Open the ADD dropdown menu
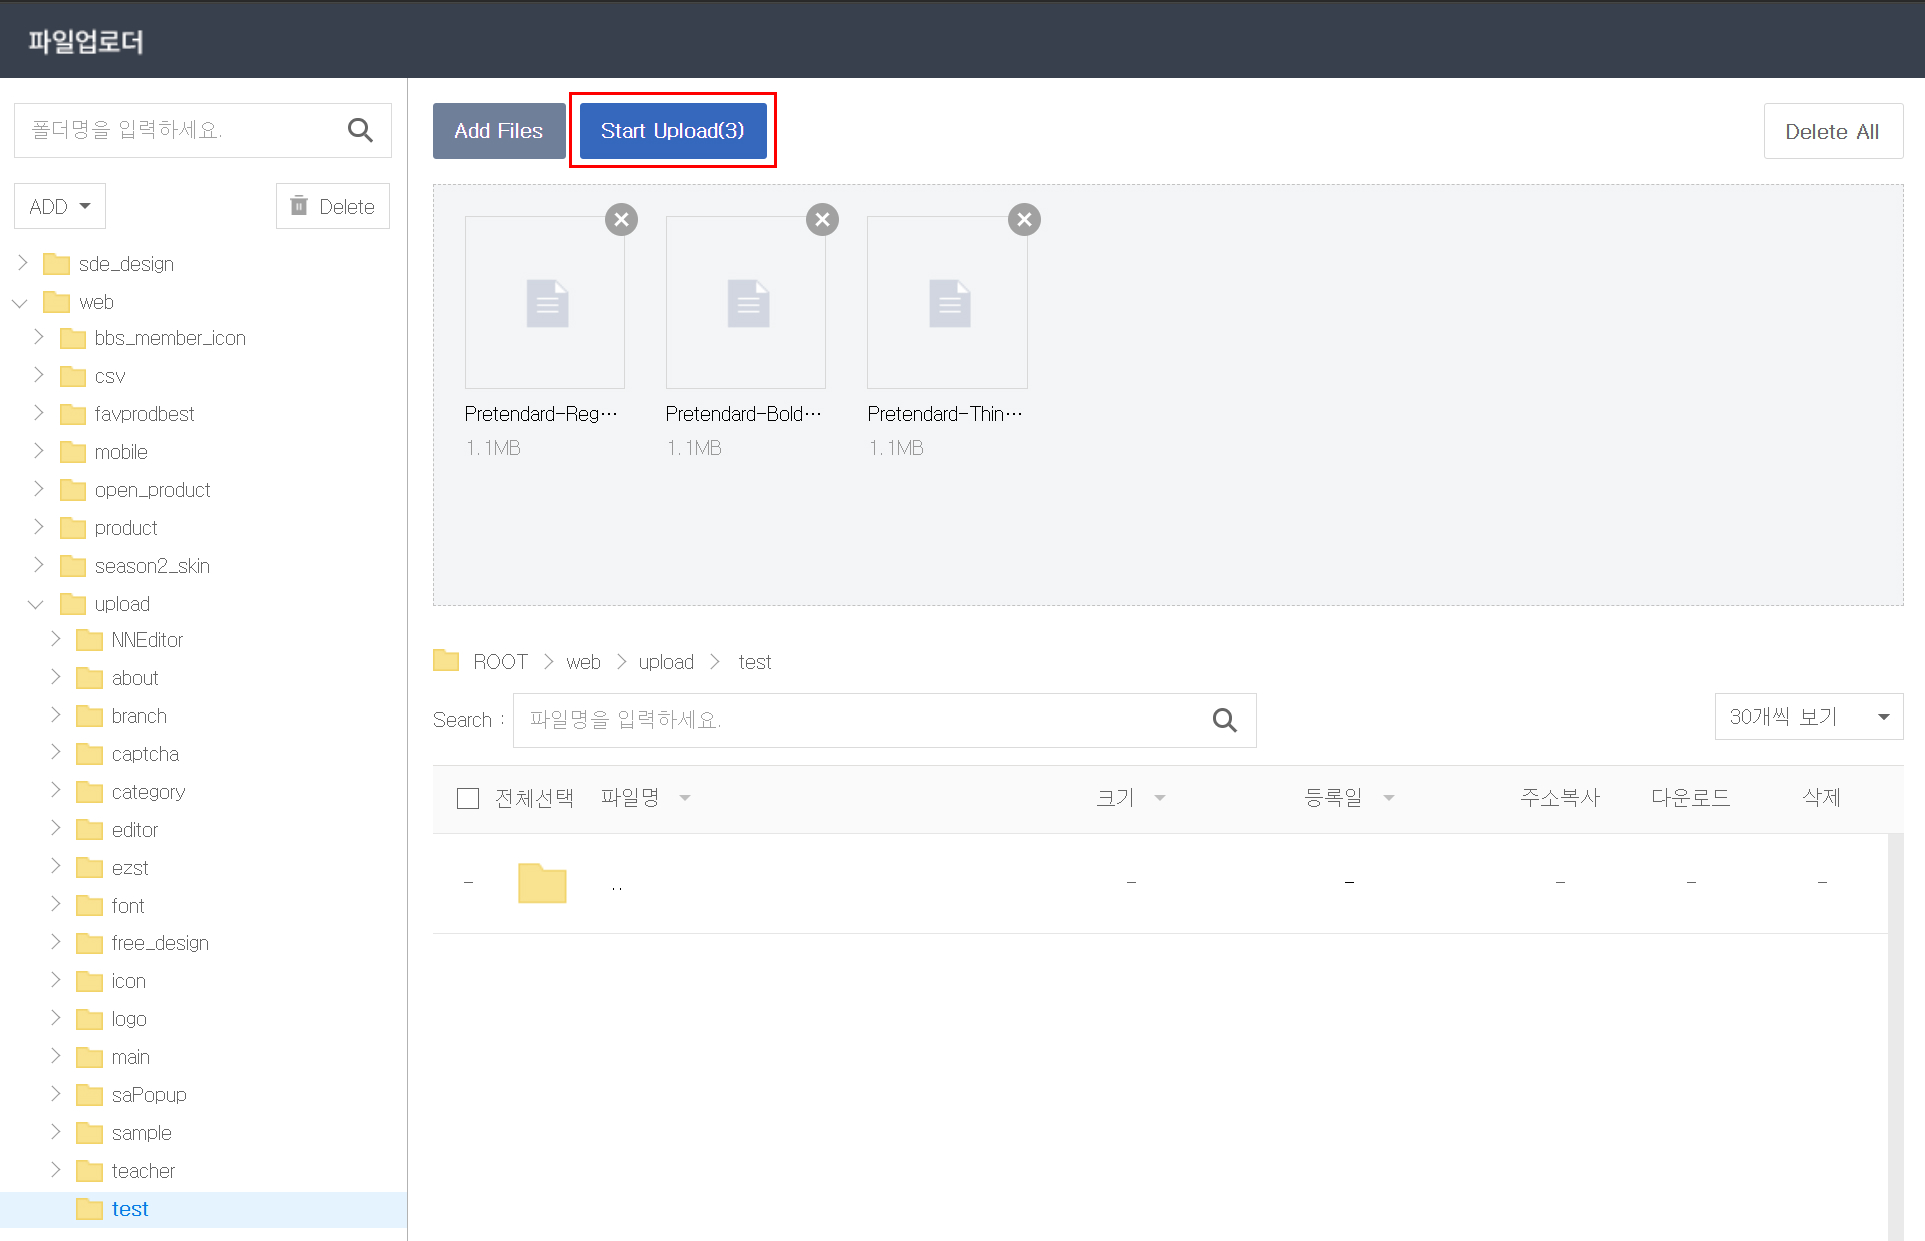 click(60, 206)
